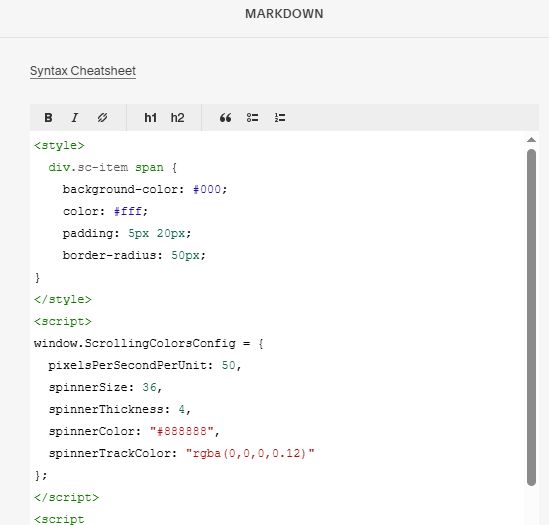Click the 'pixelsPerSecondPerUnit: 50,' line
The image size is (549, 525).
tap(145, 366)
